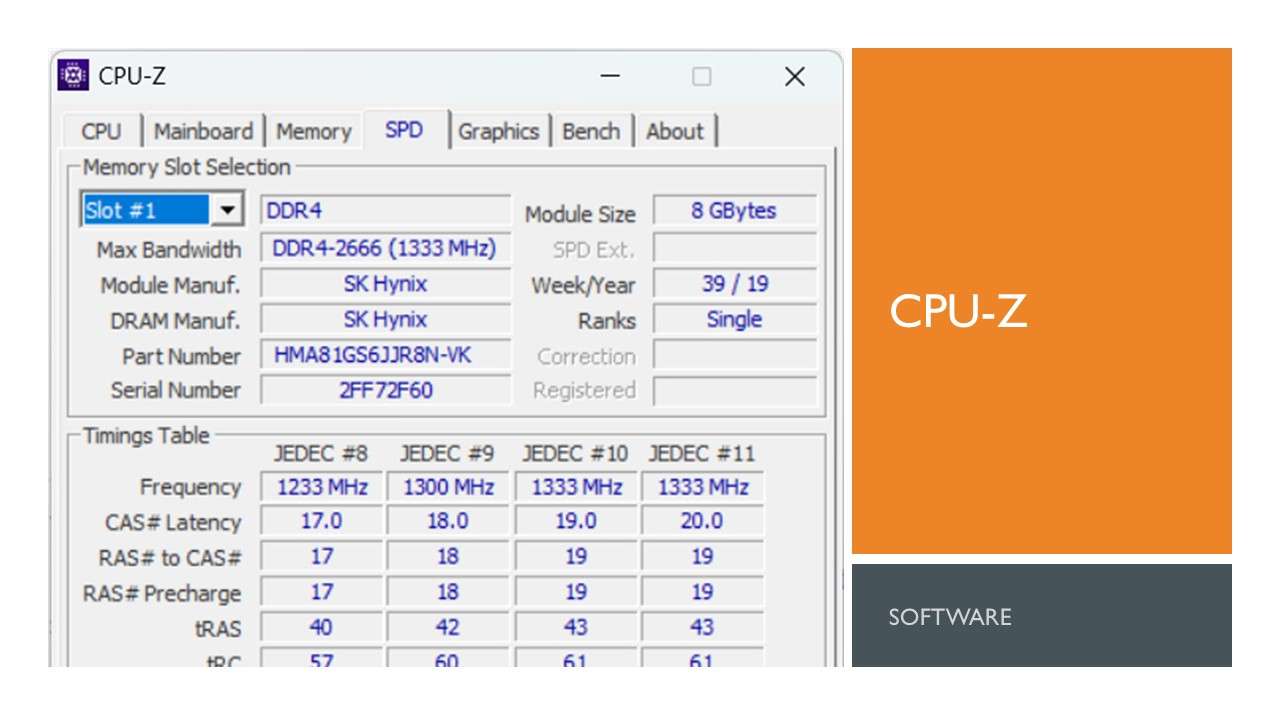
Task: Click the RAS# Precharge row label
Action: tap(162, 593)
